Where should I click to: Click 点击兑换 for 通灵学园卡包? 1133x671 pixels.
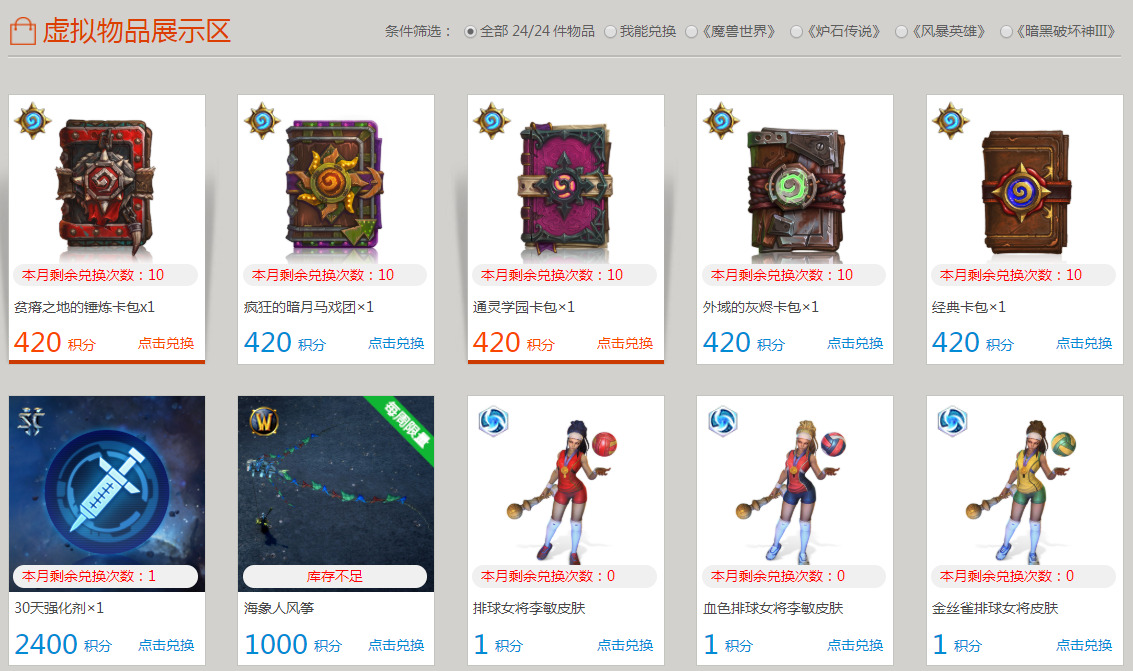625,343
